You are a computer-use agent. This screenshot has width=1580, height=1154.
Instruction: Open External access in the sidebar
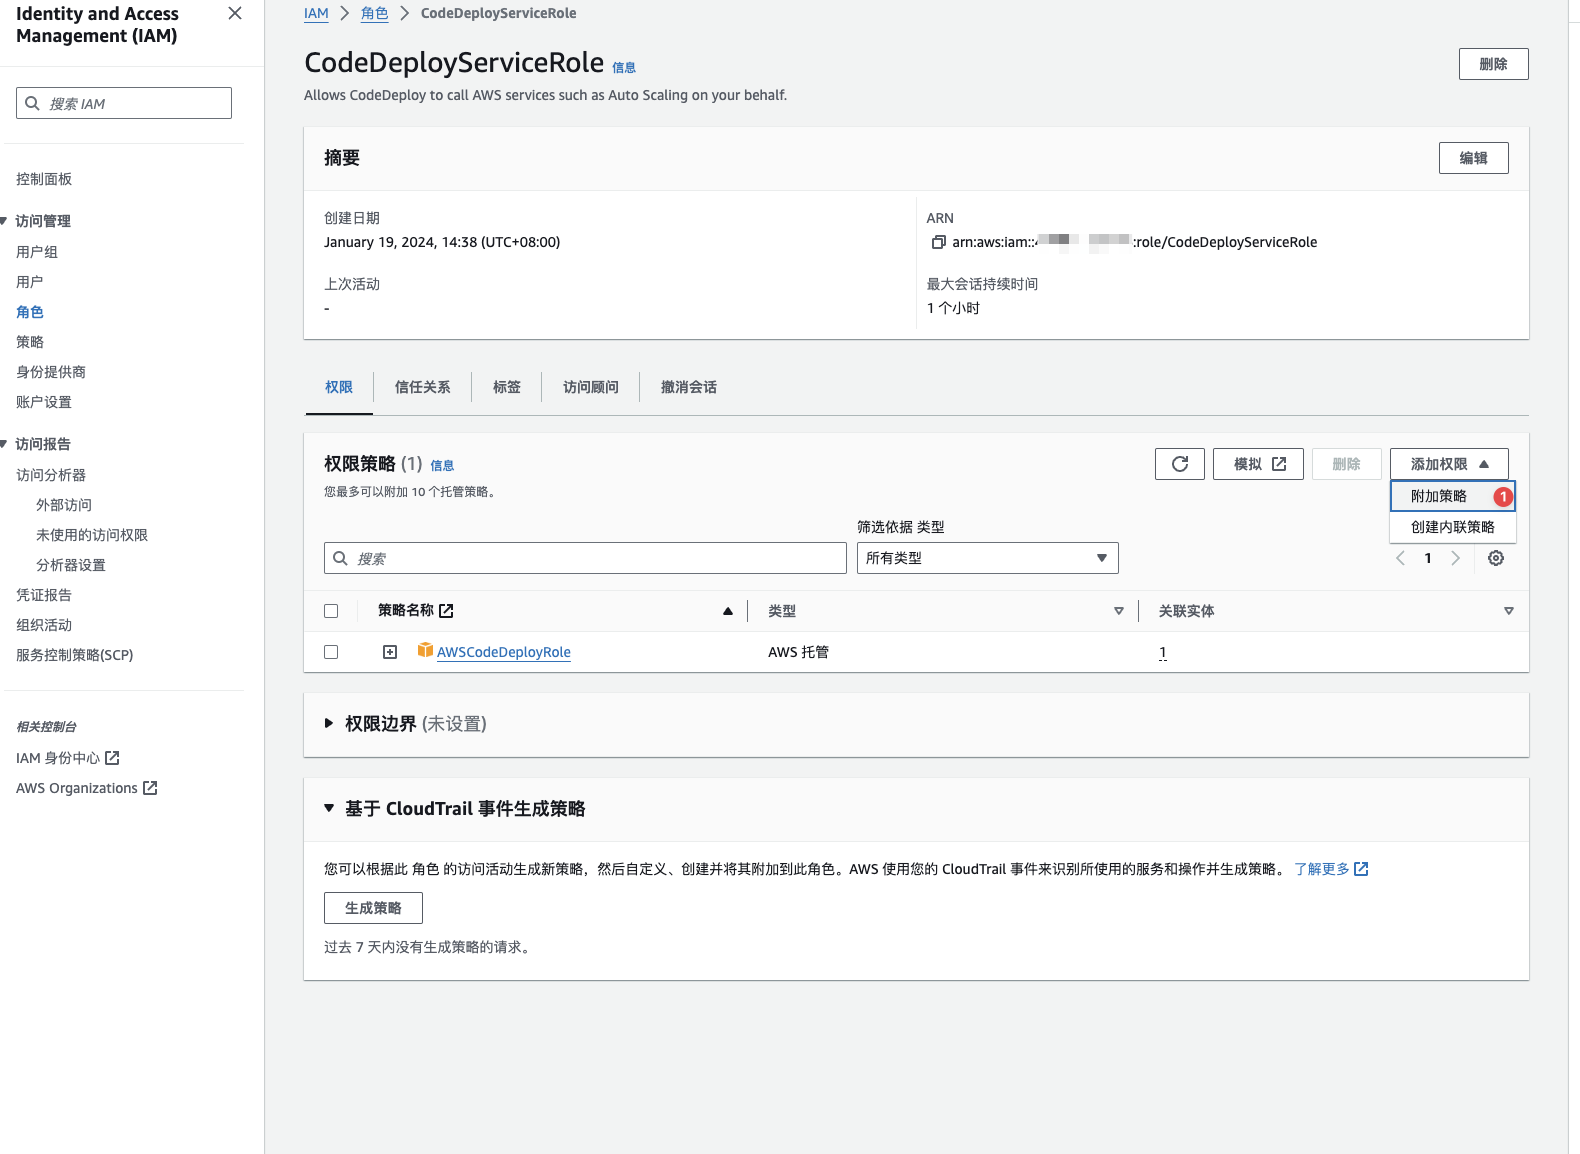64,505
